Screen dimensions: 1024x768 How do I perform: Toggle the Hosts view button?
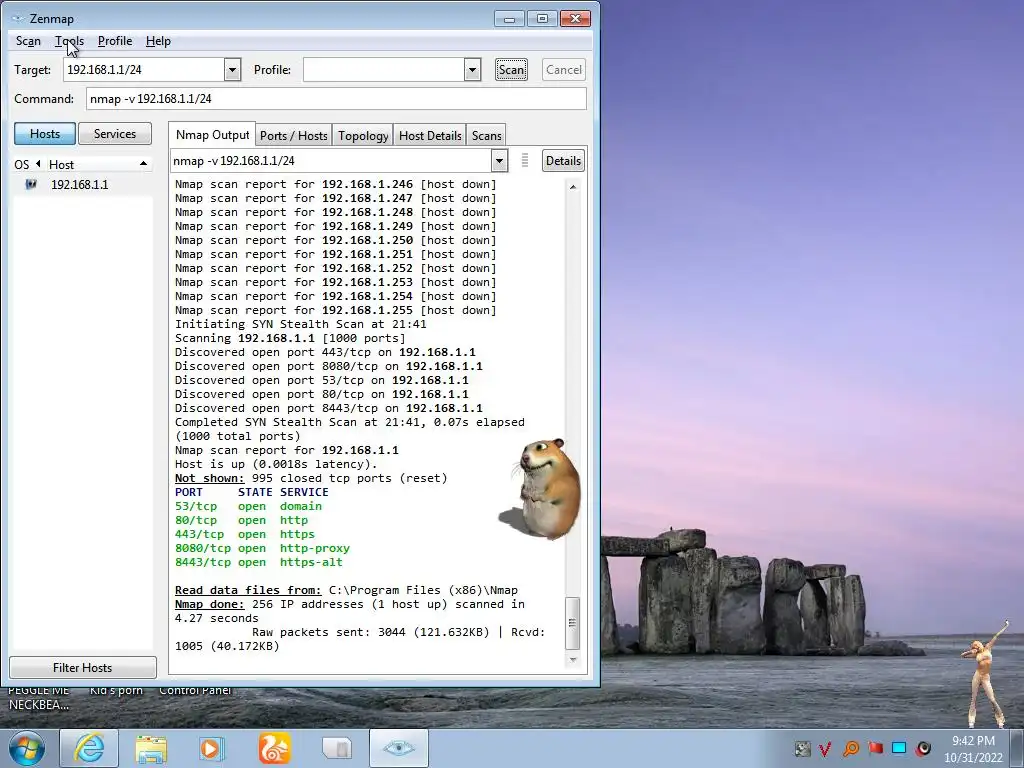(45, 134)
